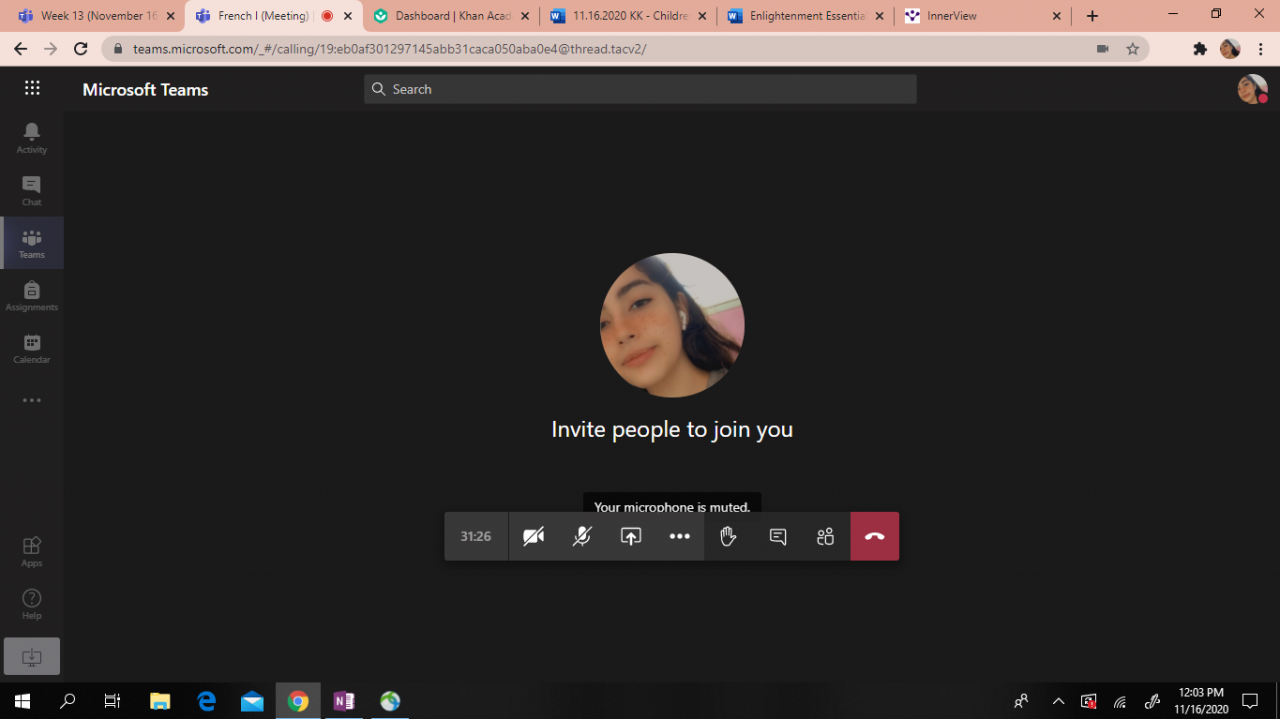This screenshot has width=1280, height=719.
Task: Open File Explorer from taskbar
Action: tap(160, 701)
